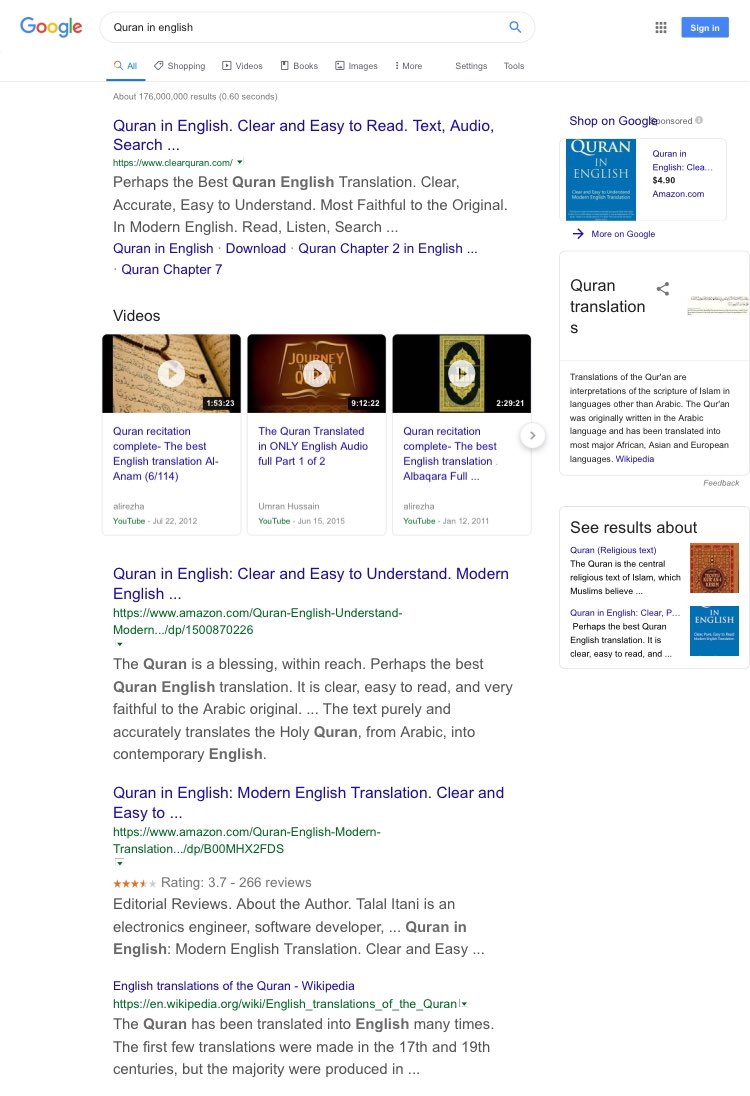Click next arrow in the Videos carousel
This screenshot has height=1096, width=750.
533,435
